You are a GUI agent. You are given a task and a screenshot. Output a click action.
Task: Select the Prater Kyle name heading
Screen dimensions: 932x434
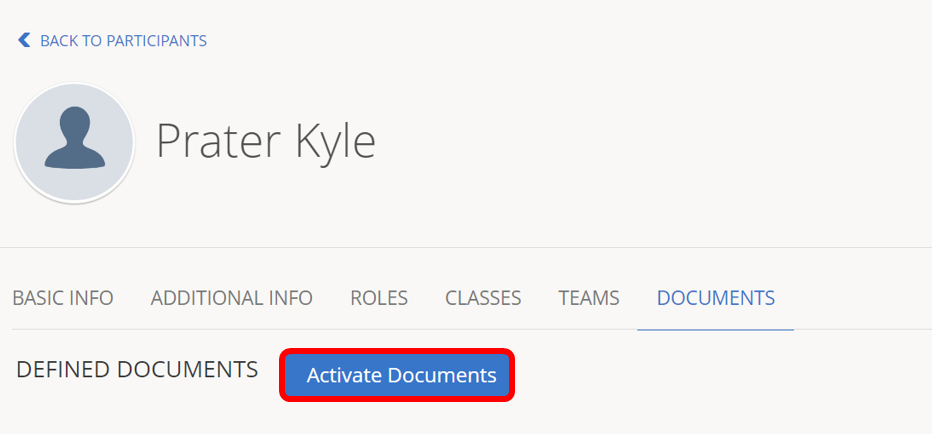coord(266,142)
